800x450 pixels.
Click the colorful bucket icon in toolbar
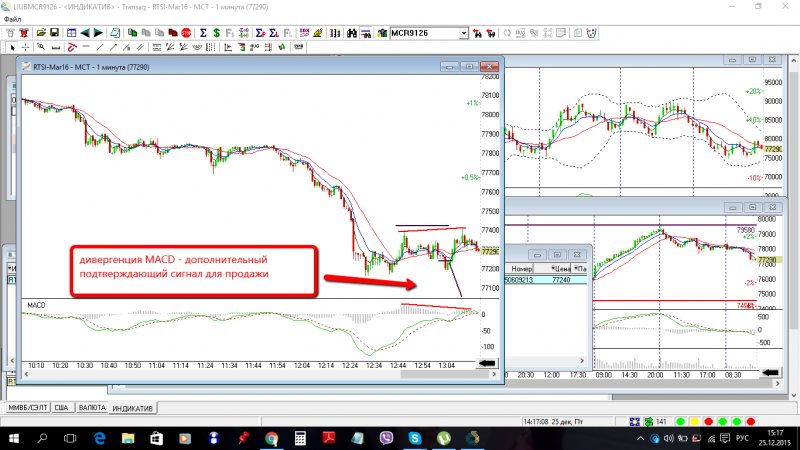[x=591, y=33]
